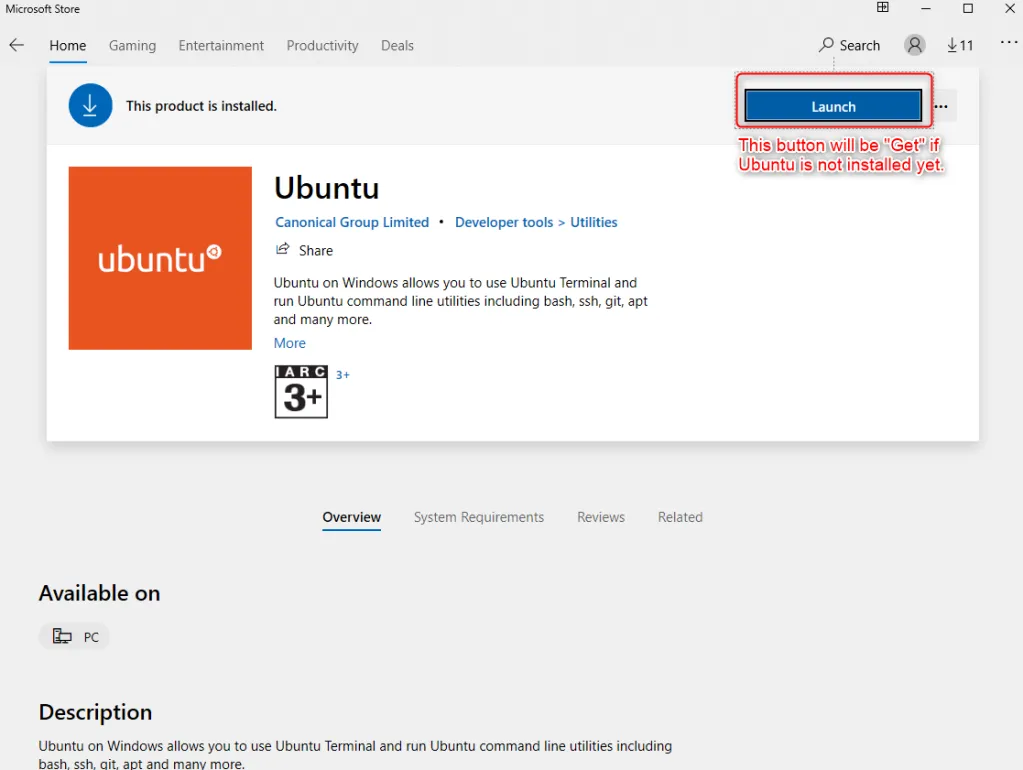Expand the description with More

coord(289,343)
